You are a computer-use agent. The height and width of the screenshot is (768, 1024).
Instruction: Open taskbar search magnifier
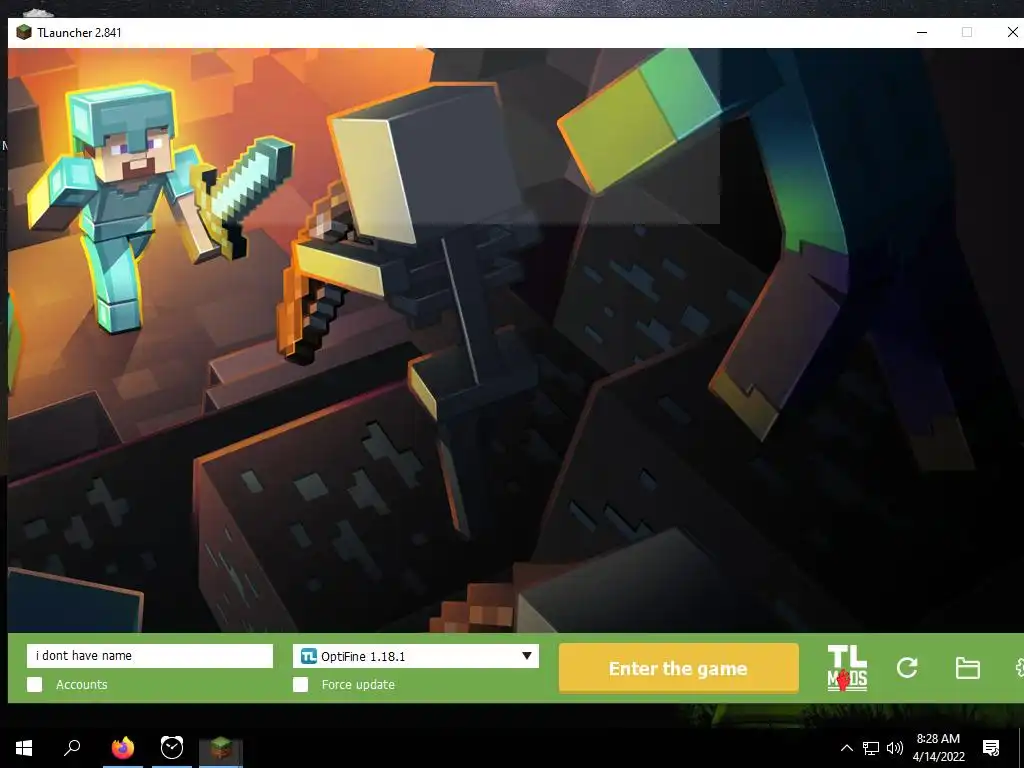pyautogui.click(x=72, y=748)
